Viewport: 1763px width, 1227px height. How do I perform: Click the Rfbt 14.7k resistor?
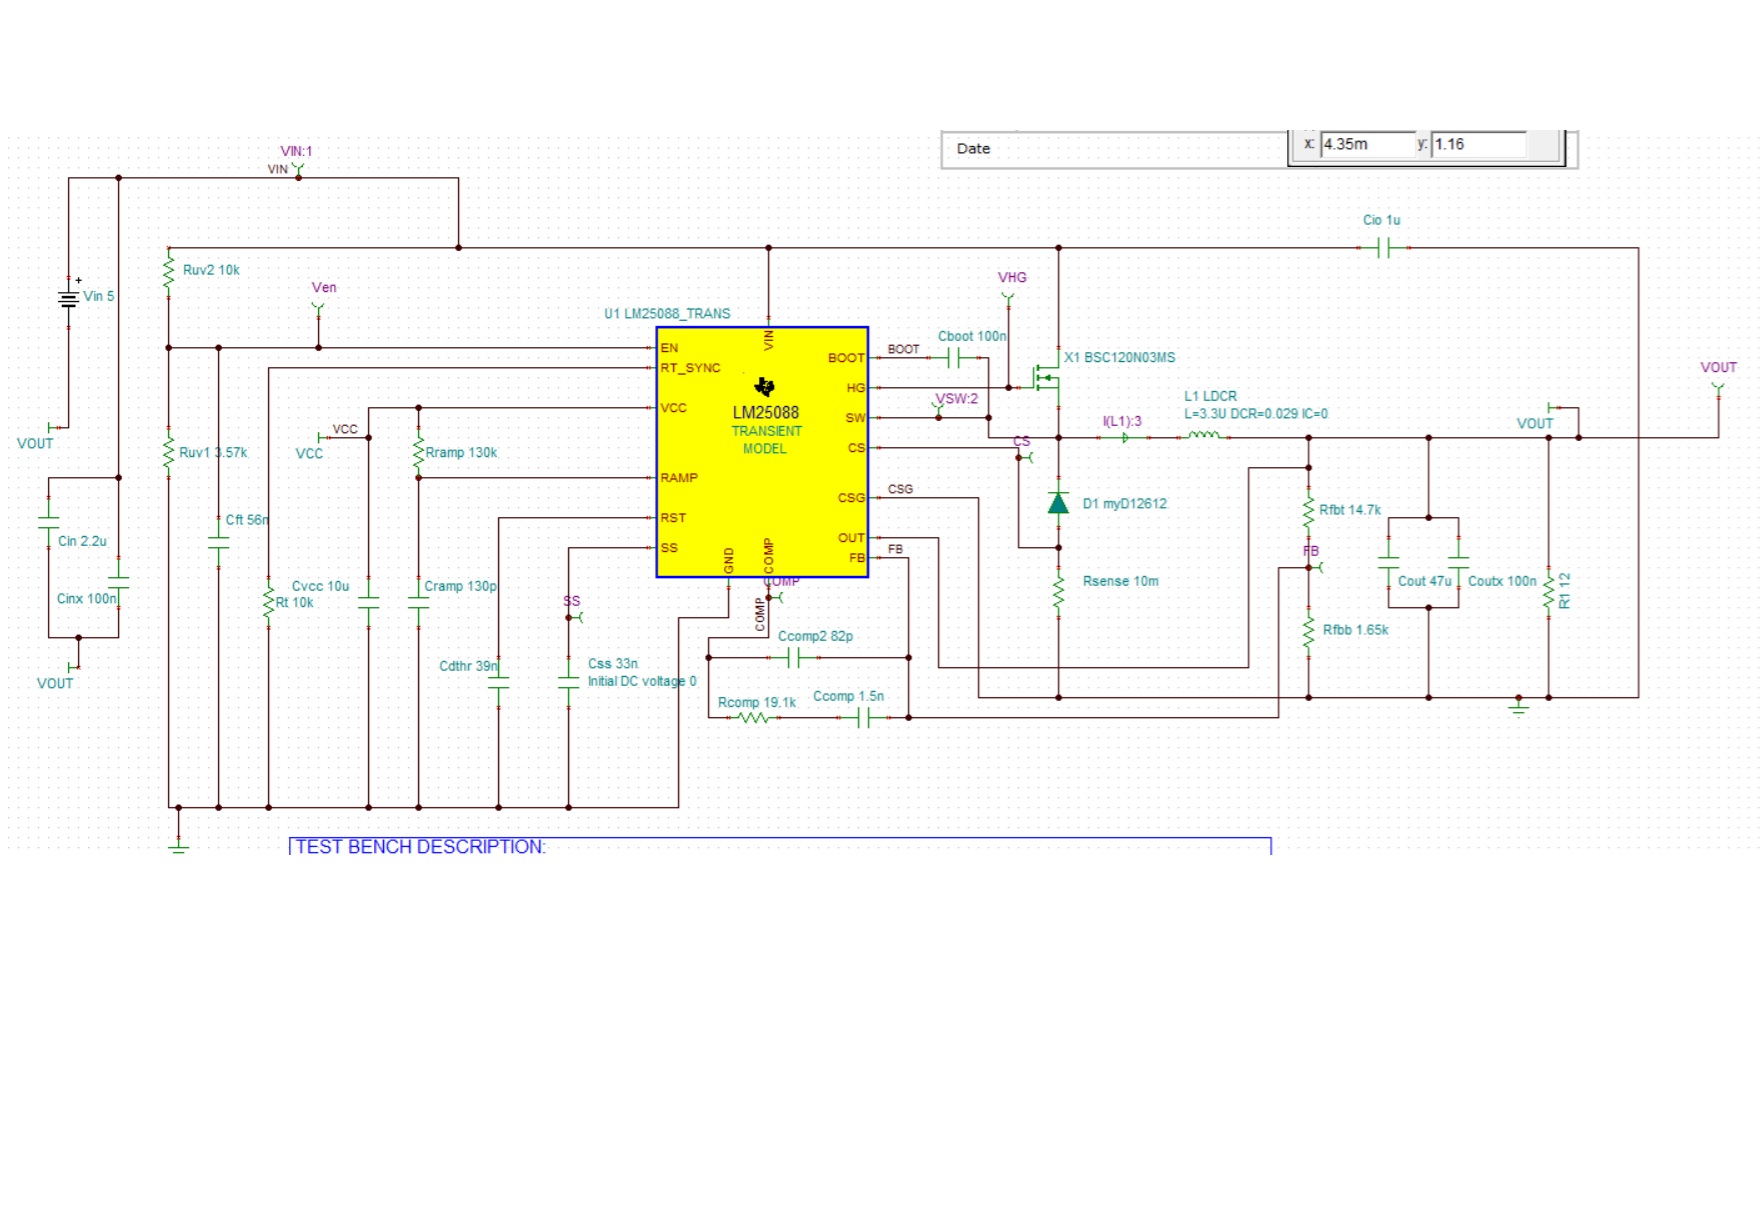coord(1308,511)
